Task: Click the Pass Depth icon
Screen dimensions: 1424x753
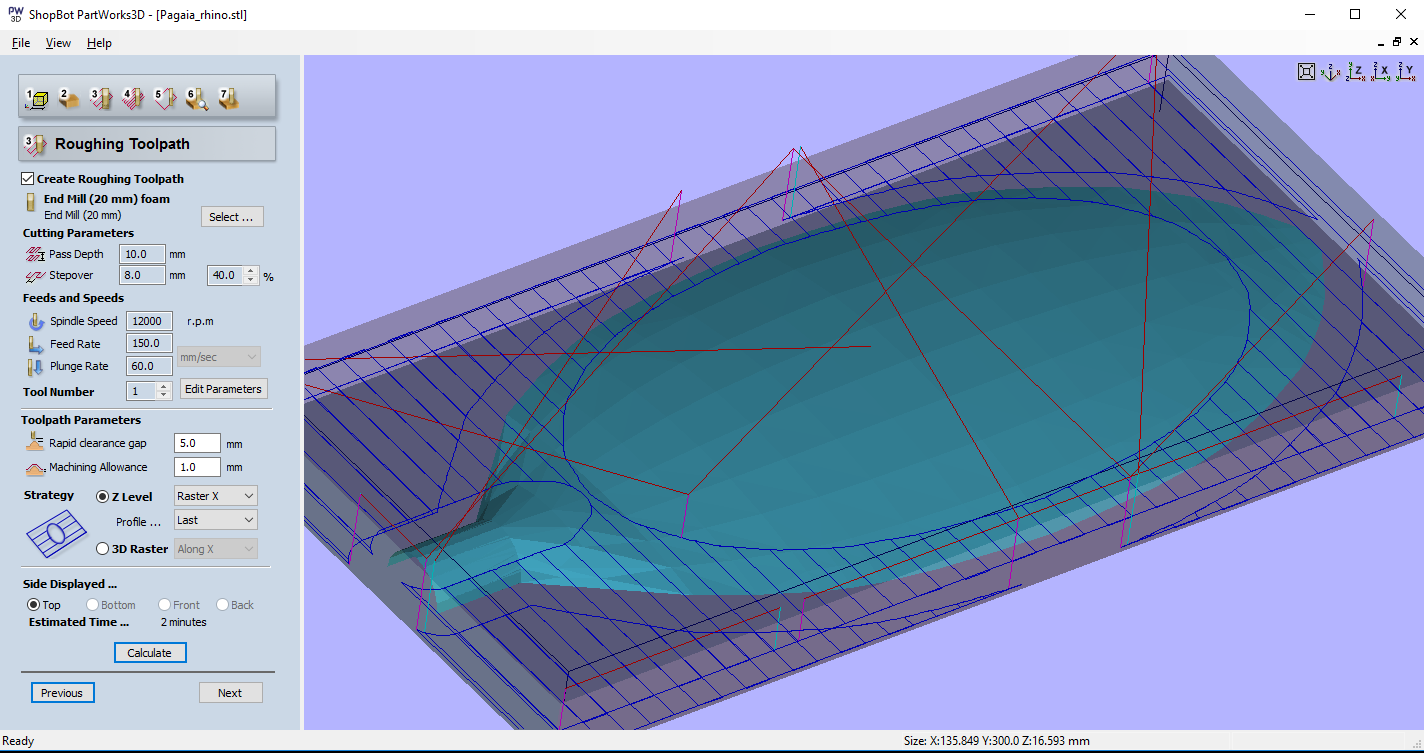Action: pyautogui.click(x=36, y=254)
